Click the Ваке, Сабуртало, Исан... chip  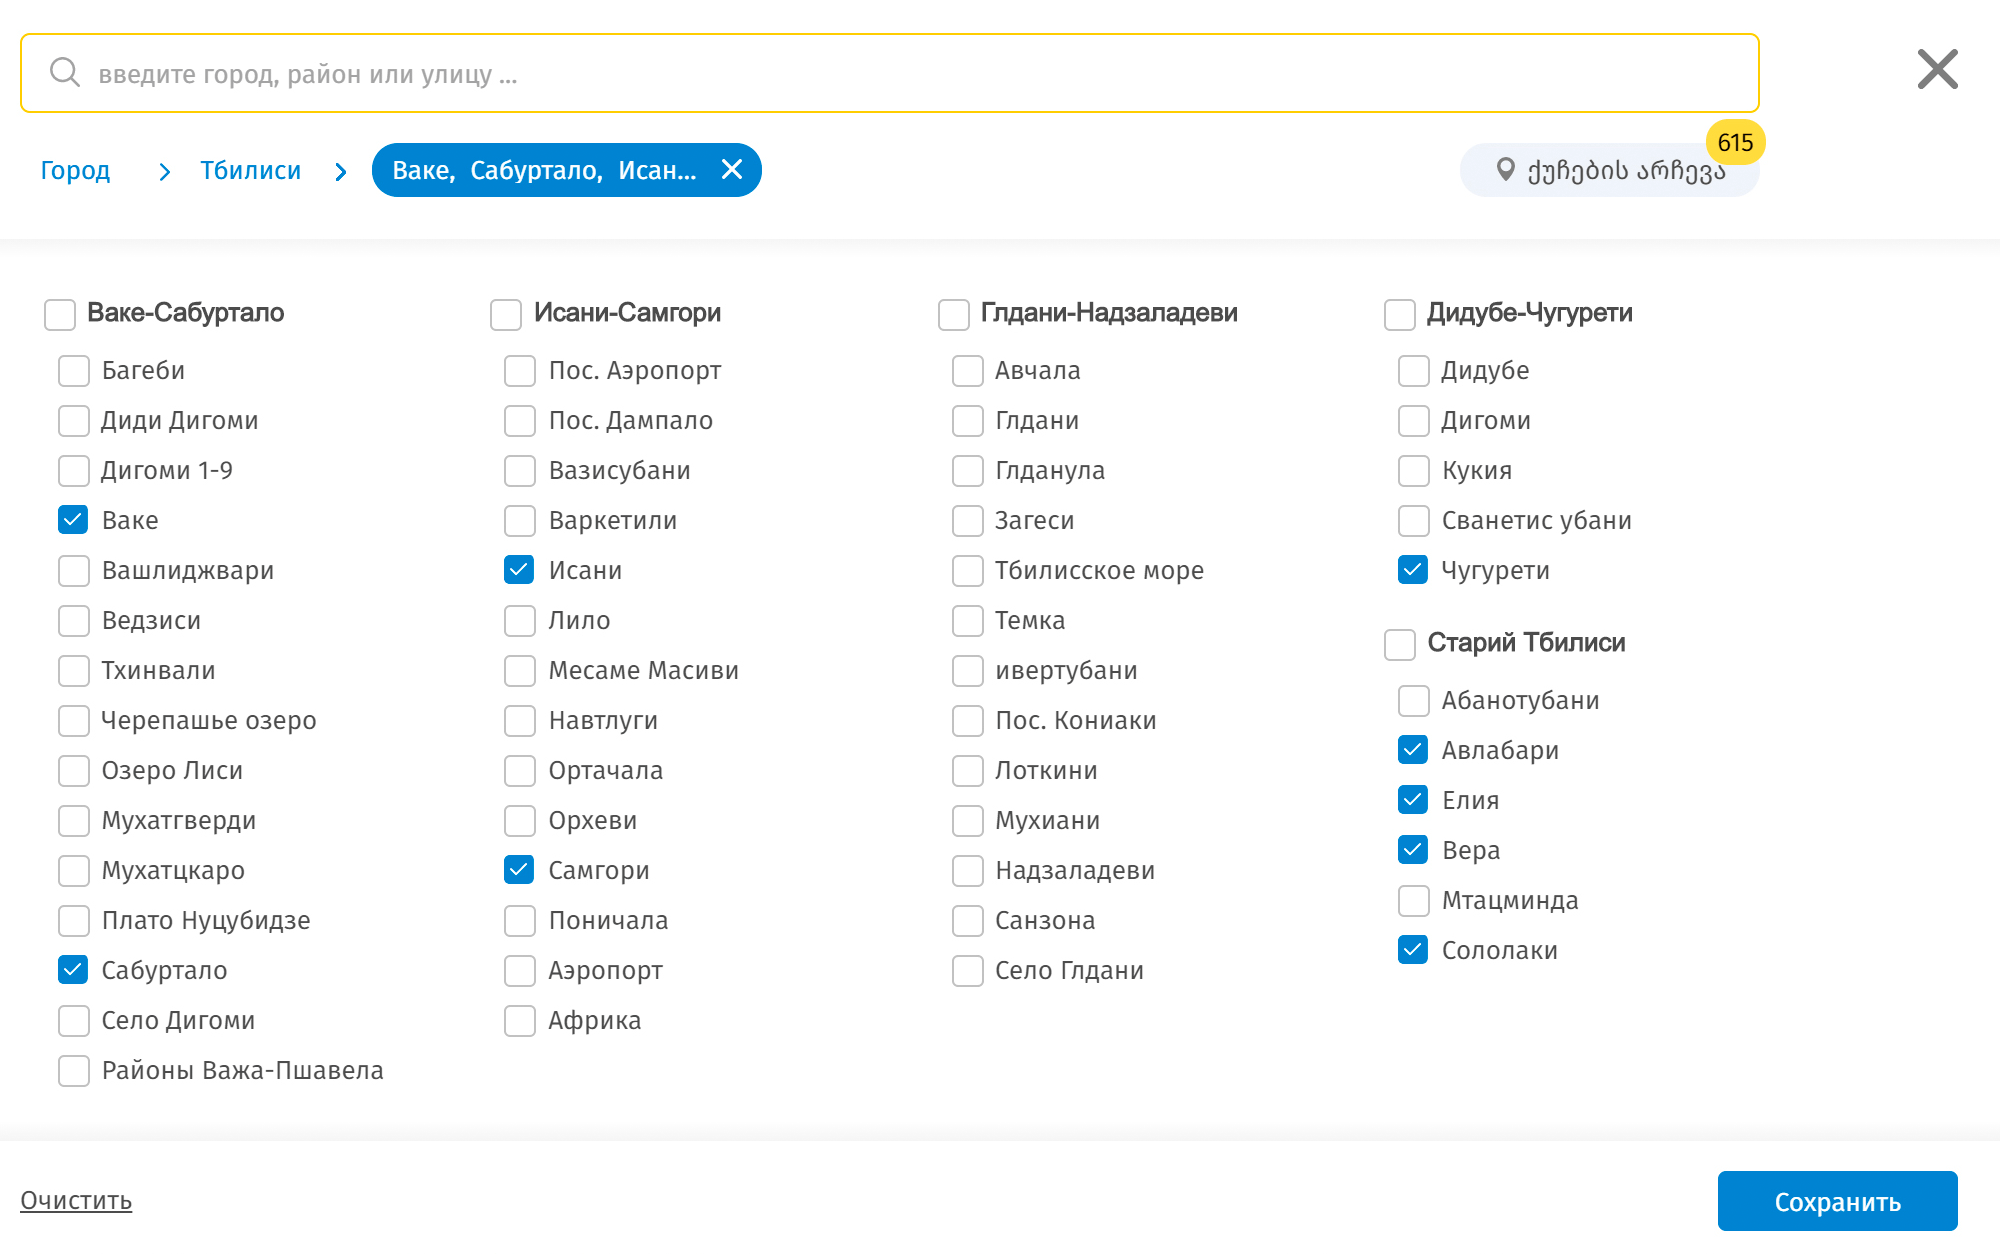pos(566,170)
